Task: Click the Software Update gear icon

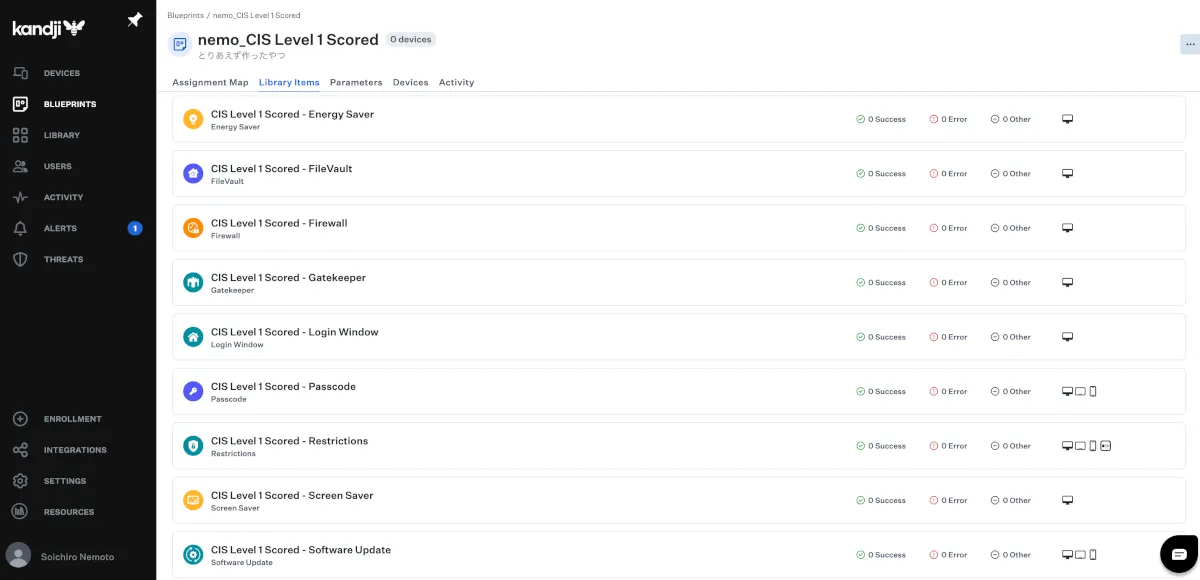Action: tap(193, 555)
